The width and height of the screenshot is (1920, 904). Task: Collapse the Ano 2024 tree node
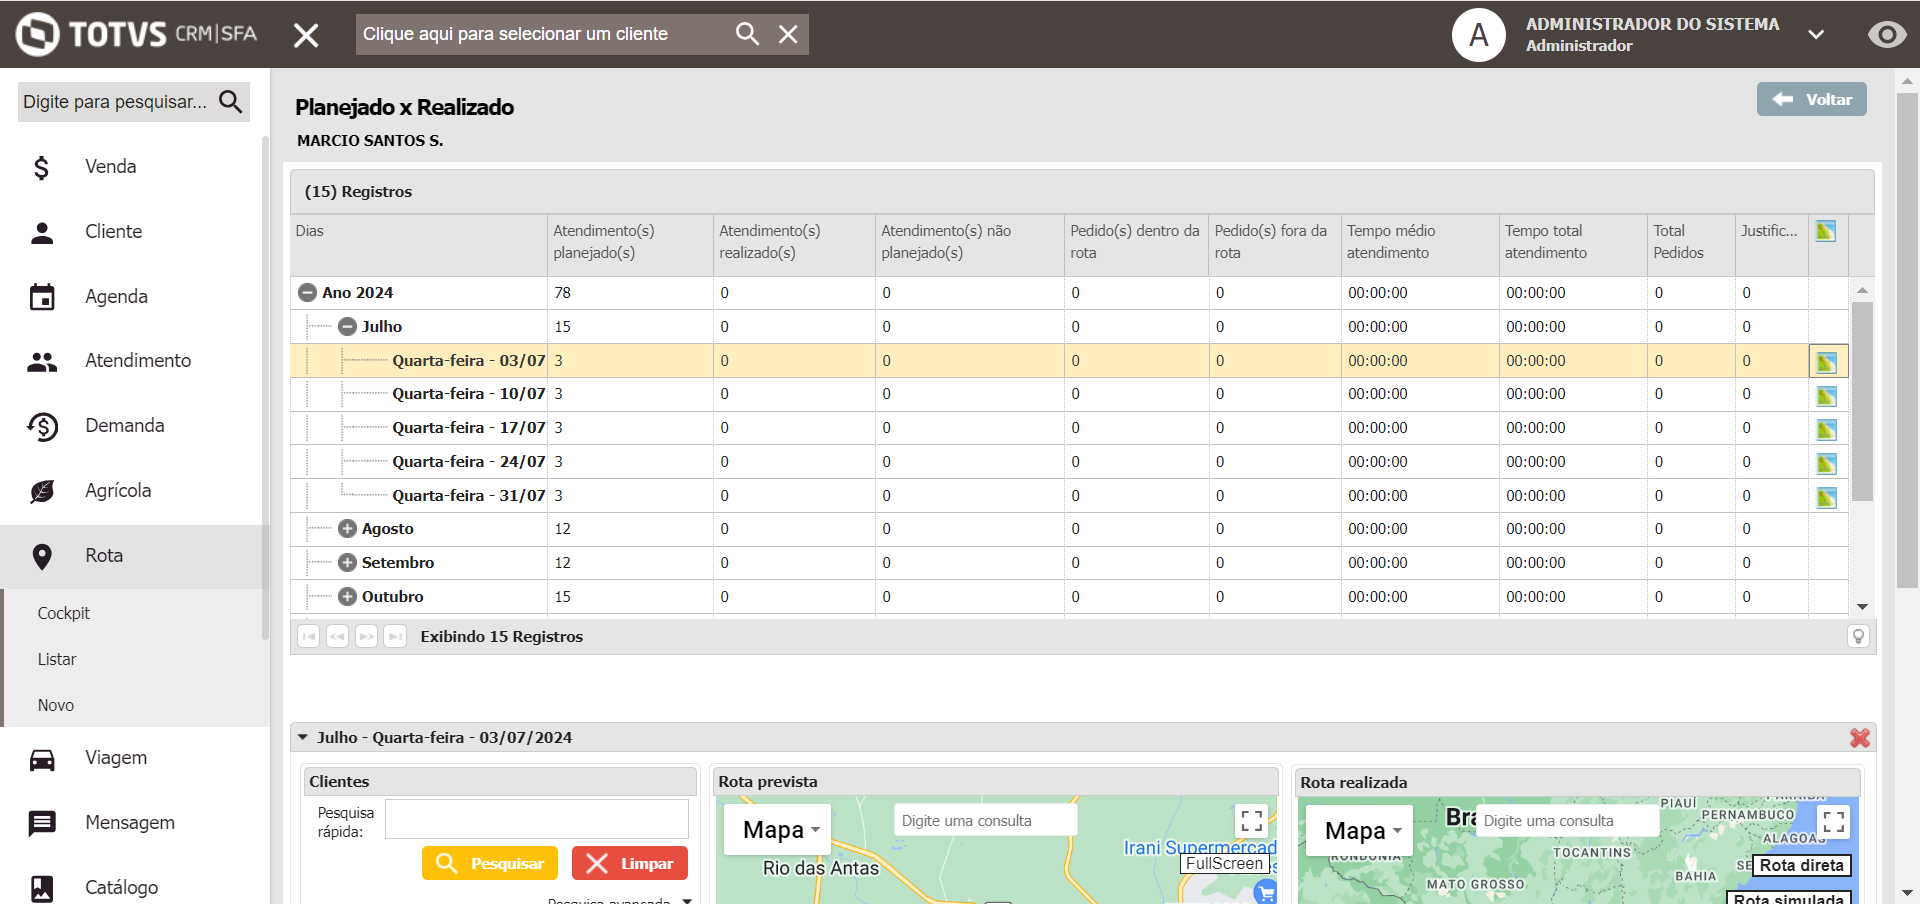click(307, 293)
